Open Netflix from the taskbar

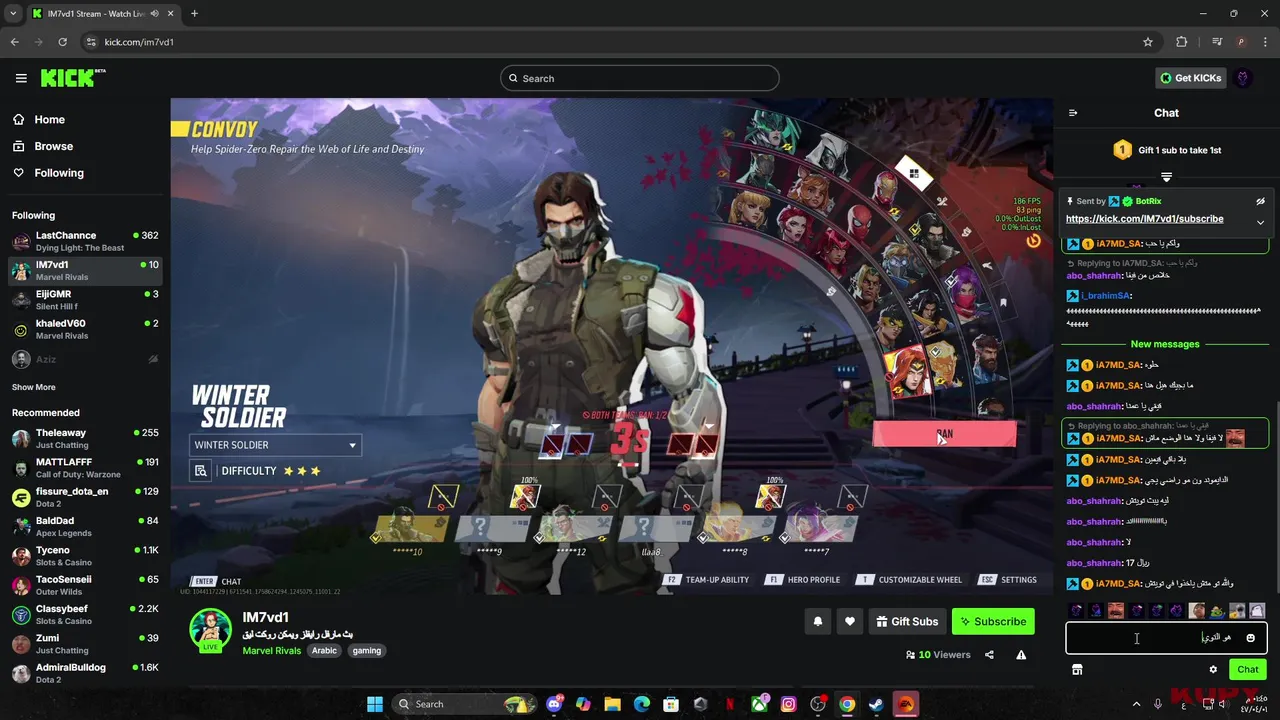click(x=730, y=704)
